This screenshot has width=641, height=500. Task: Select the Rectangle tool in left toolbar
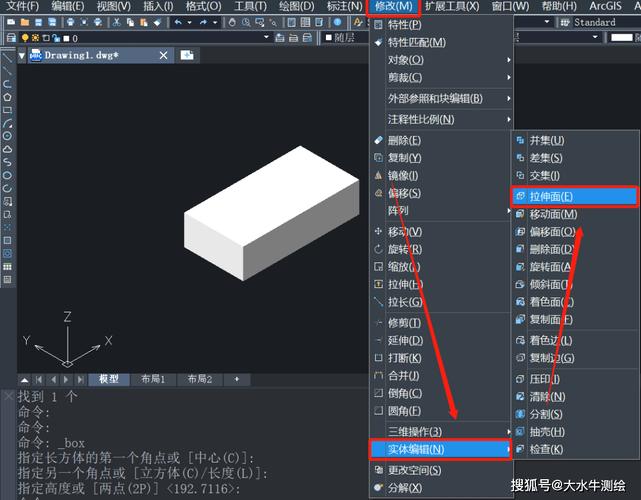(x=7, y=110)
